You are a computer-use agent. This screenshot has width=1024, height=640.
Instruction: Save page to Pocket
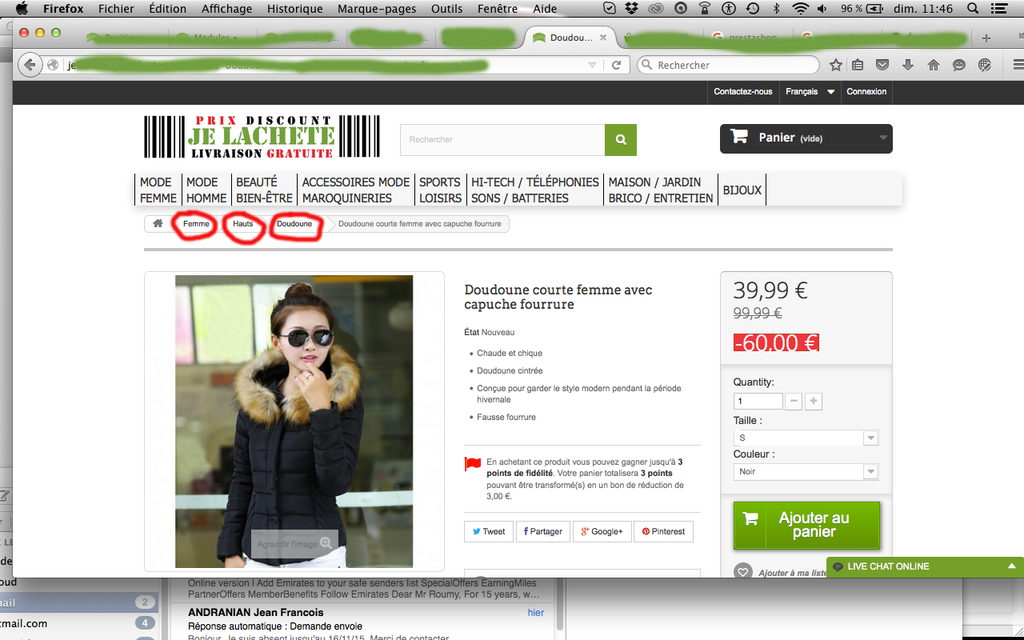882,65
